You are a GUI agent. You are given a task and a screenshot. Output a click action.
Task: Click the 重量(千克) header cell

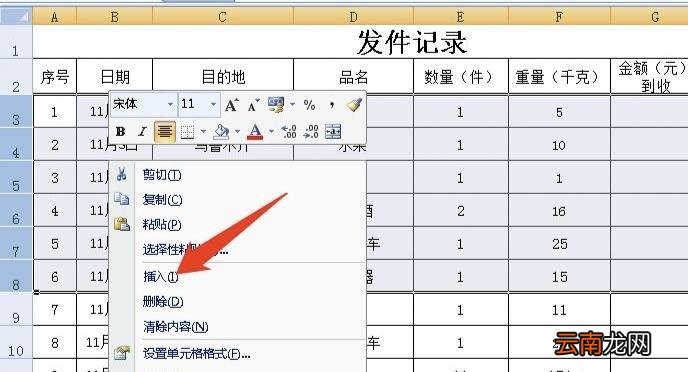559,76
